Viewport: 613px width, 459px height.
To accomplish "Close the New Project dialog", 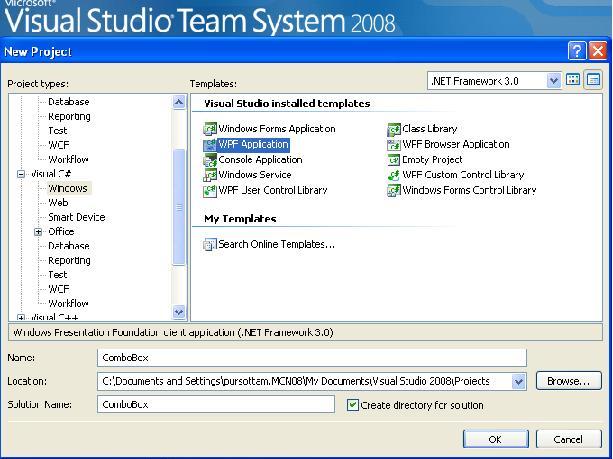I will click(598, 51).
